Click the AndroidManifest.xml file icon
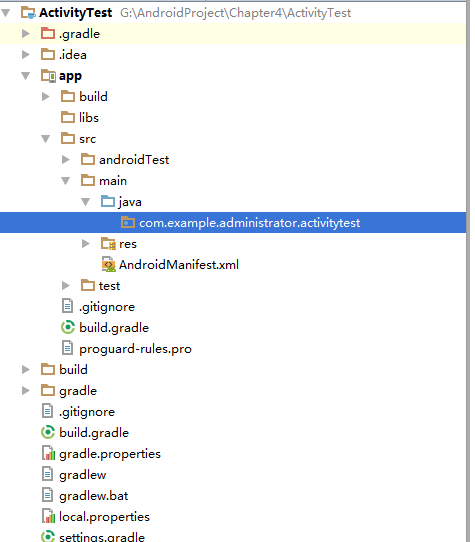Image resolution: width=475 pixels, height=542 pixels. pos(108,264)
